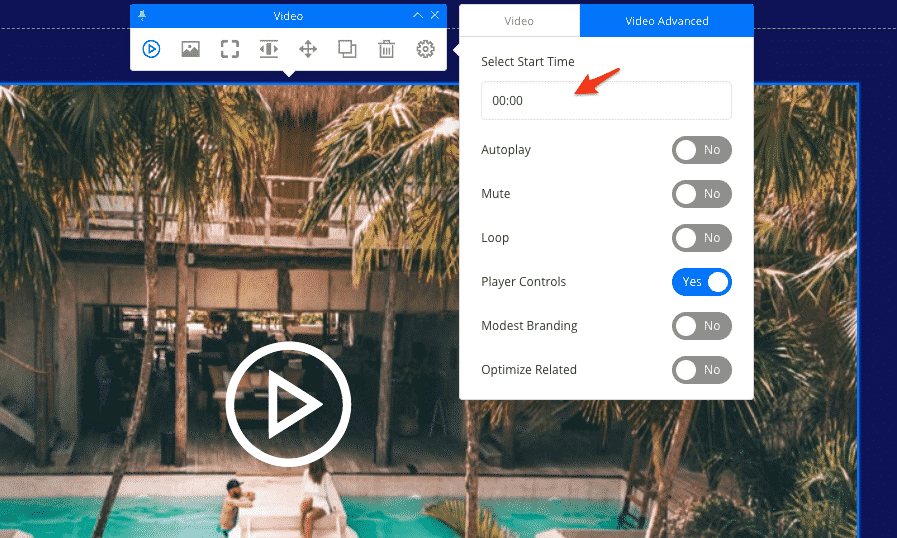
Task: Click the video play icon in toolbar
Action: pos(152,49)
